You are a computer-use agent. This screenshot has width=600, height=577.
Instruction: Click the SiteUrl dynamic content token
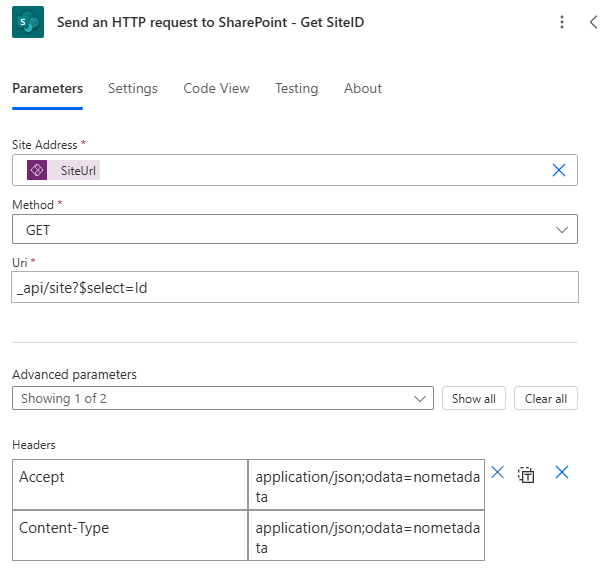(x=64, y=170)
